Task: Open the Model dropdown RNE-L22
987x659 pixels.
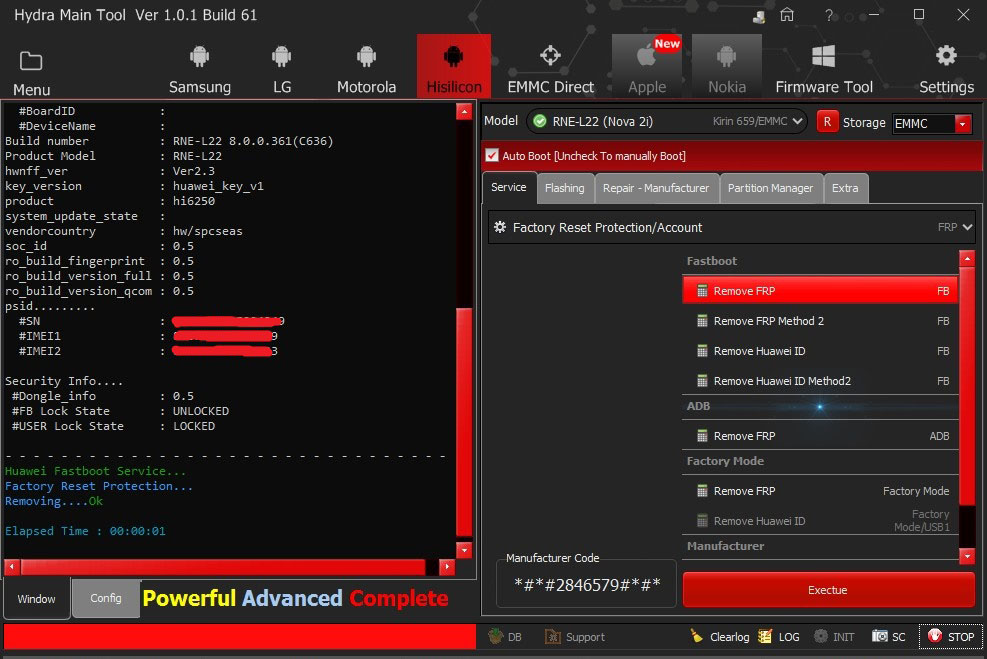Action: click(x=667, y=121)
